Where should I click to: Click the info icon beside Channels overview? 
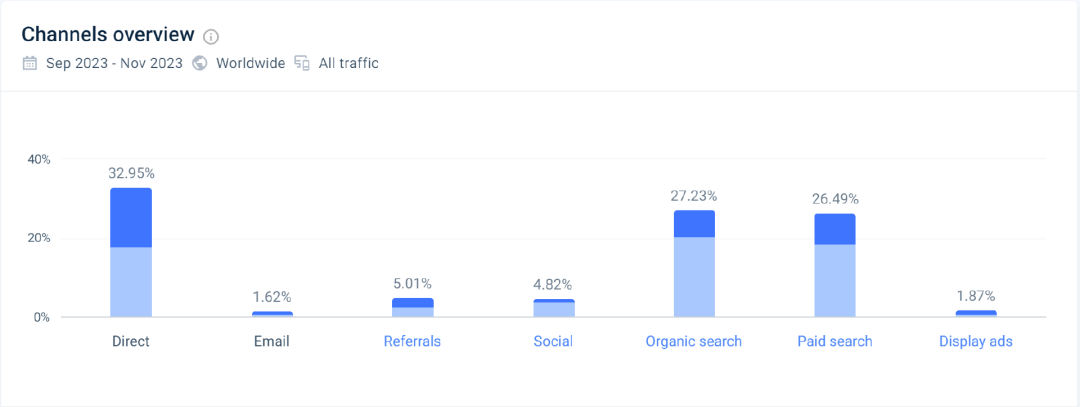pos(211,37)
